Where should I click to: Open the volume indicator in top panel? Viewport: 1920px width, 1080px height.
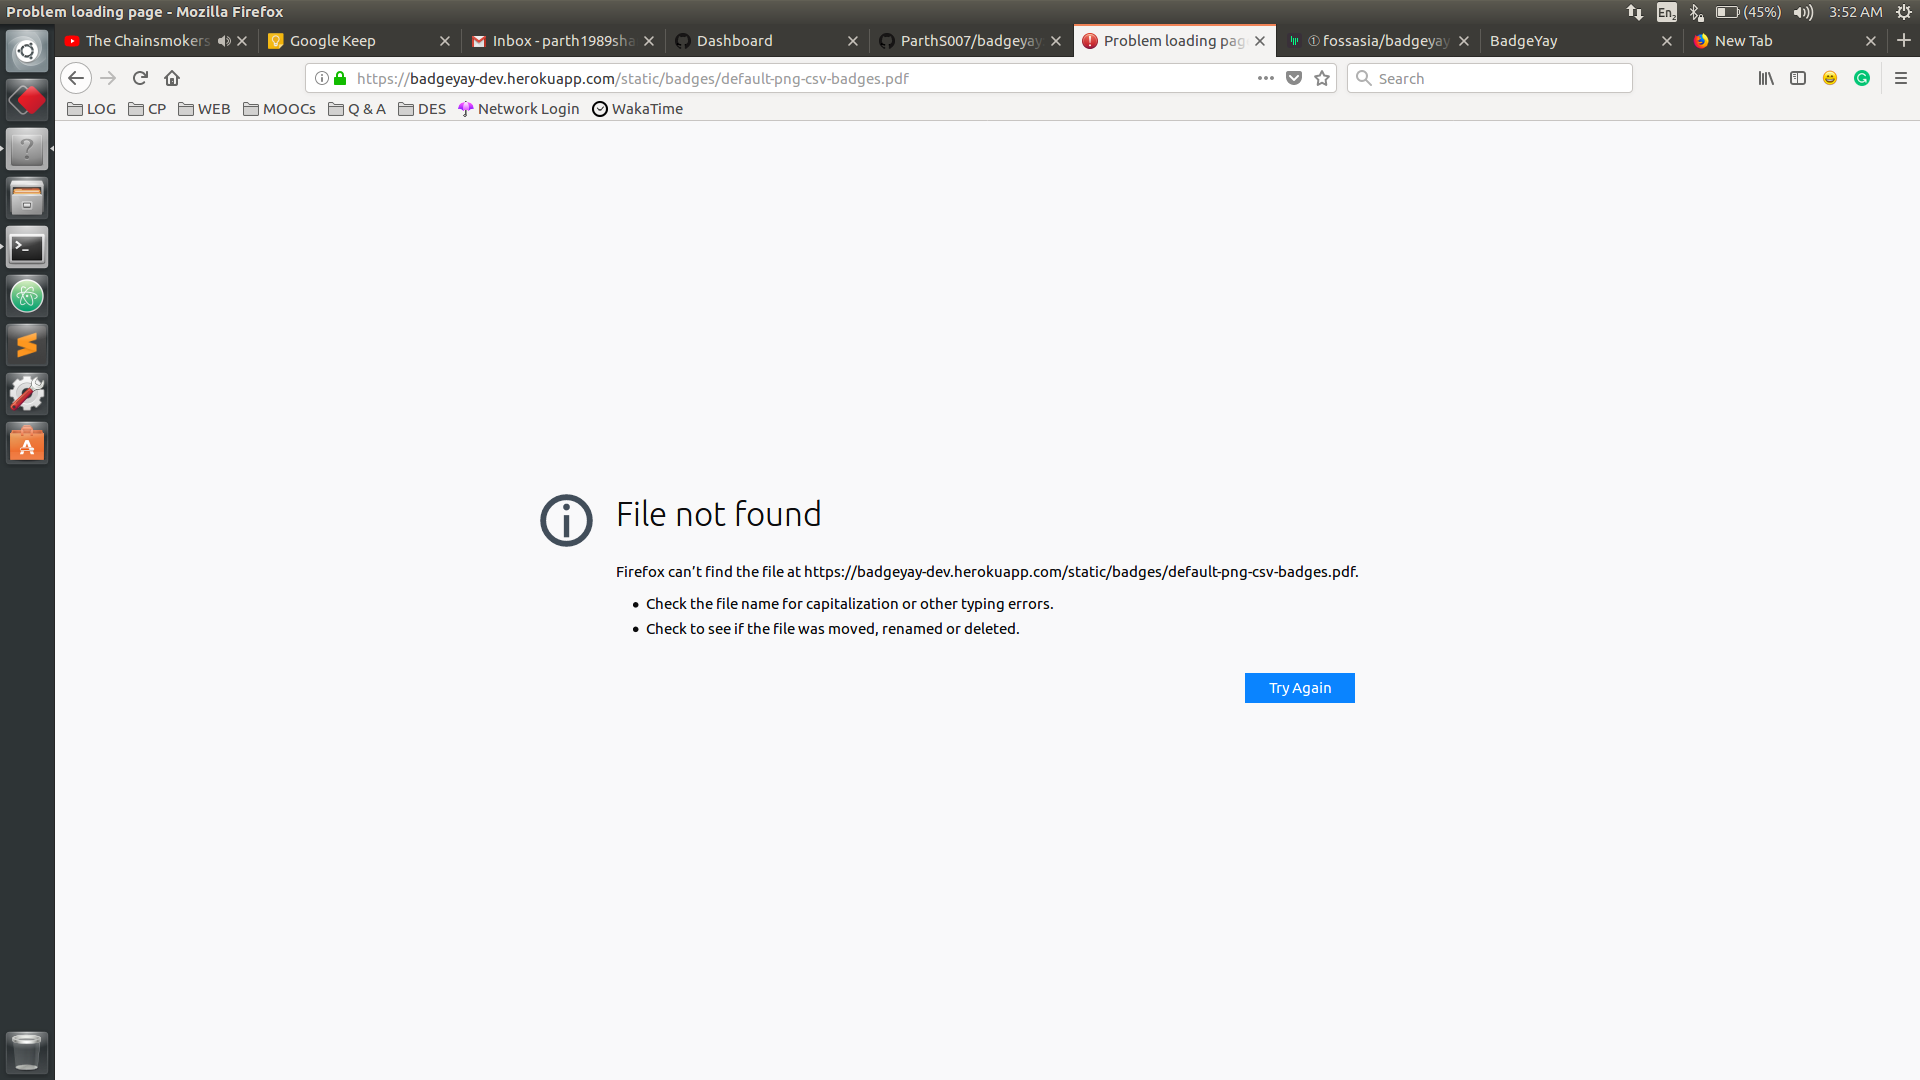1803,12
